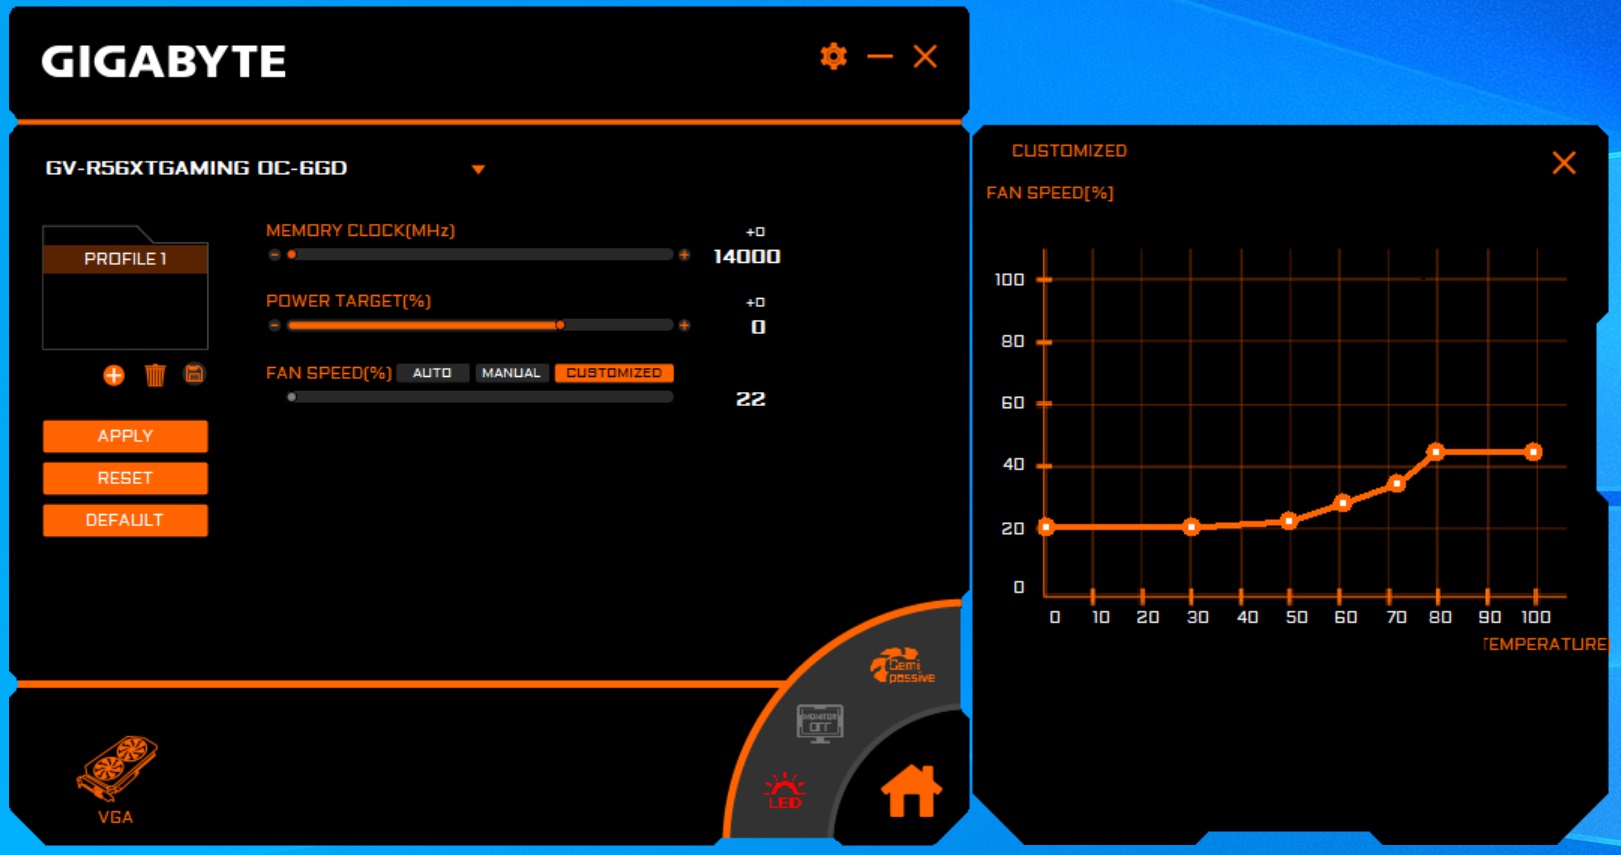Click the Fan Speed slider handle
Viewport: 1621px width, 855px height.
292,397
